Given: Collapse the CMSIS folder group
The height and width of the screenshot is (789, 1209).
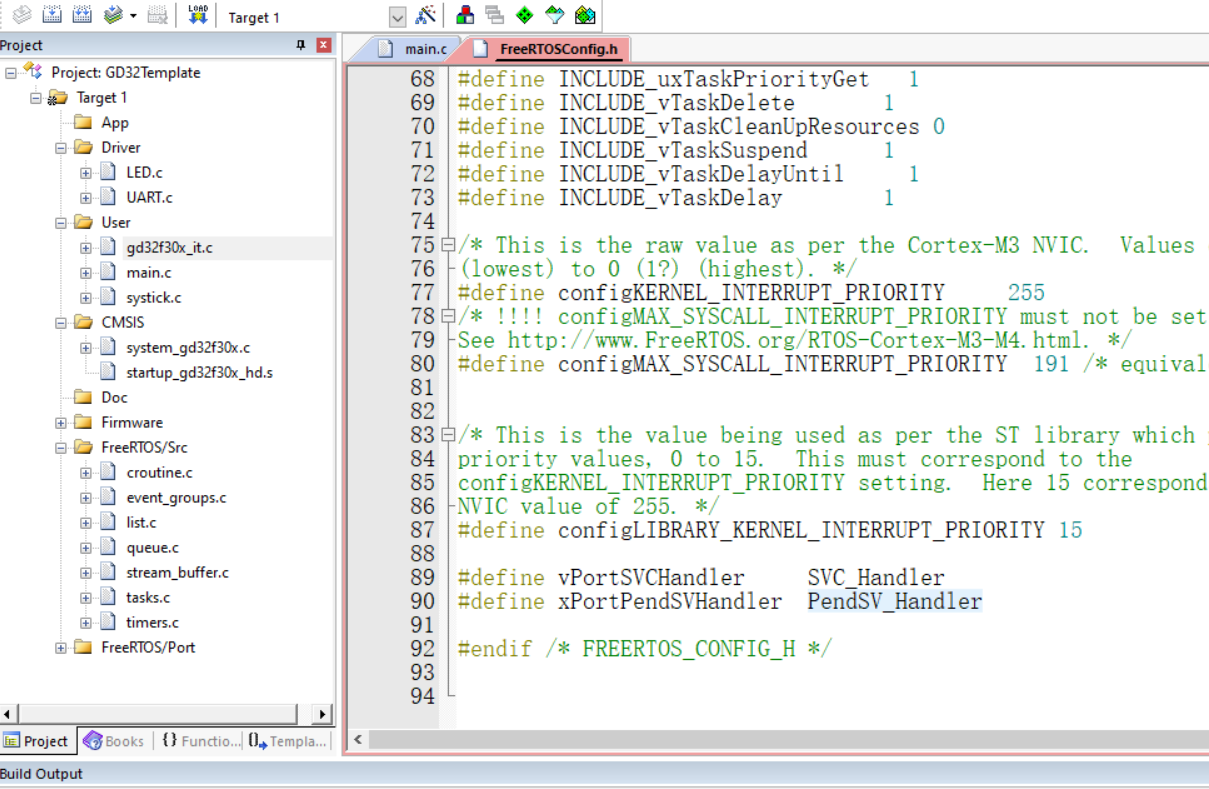Looking at the screenshot, I should click(61, 322).
